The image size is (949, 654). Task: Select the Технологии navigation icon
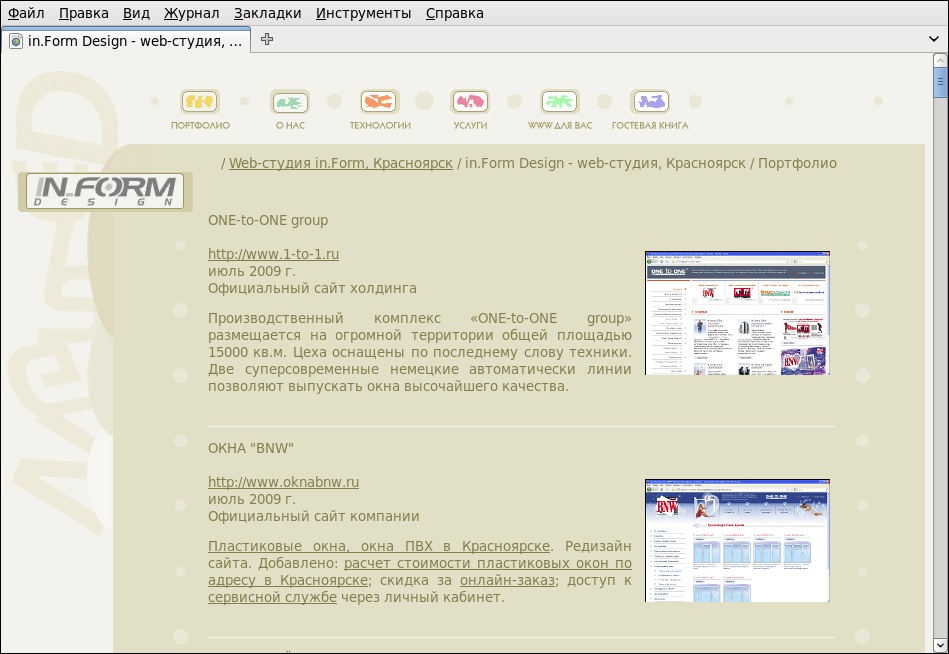[x=380, y=102]
